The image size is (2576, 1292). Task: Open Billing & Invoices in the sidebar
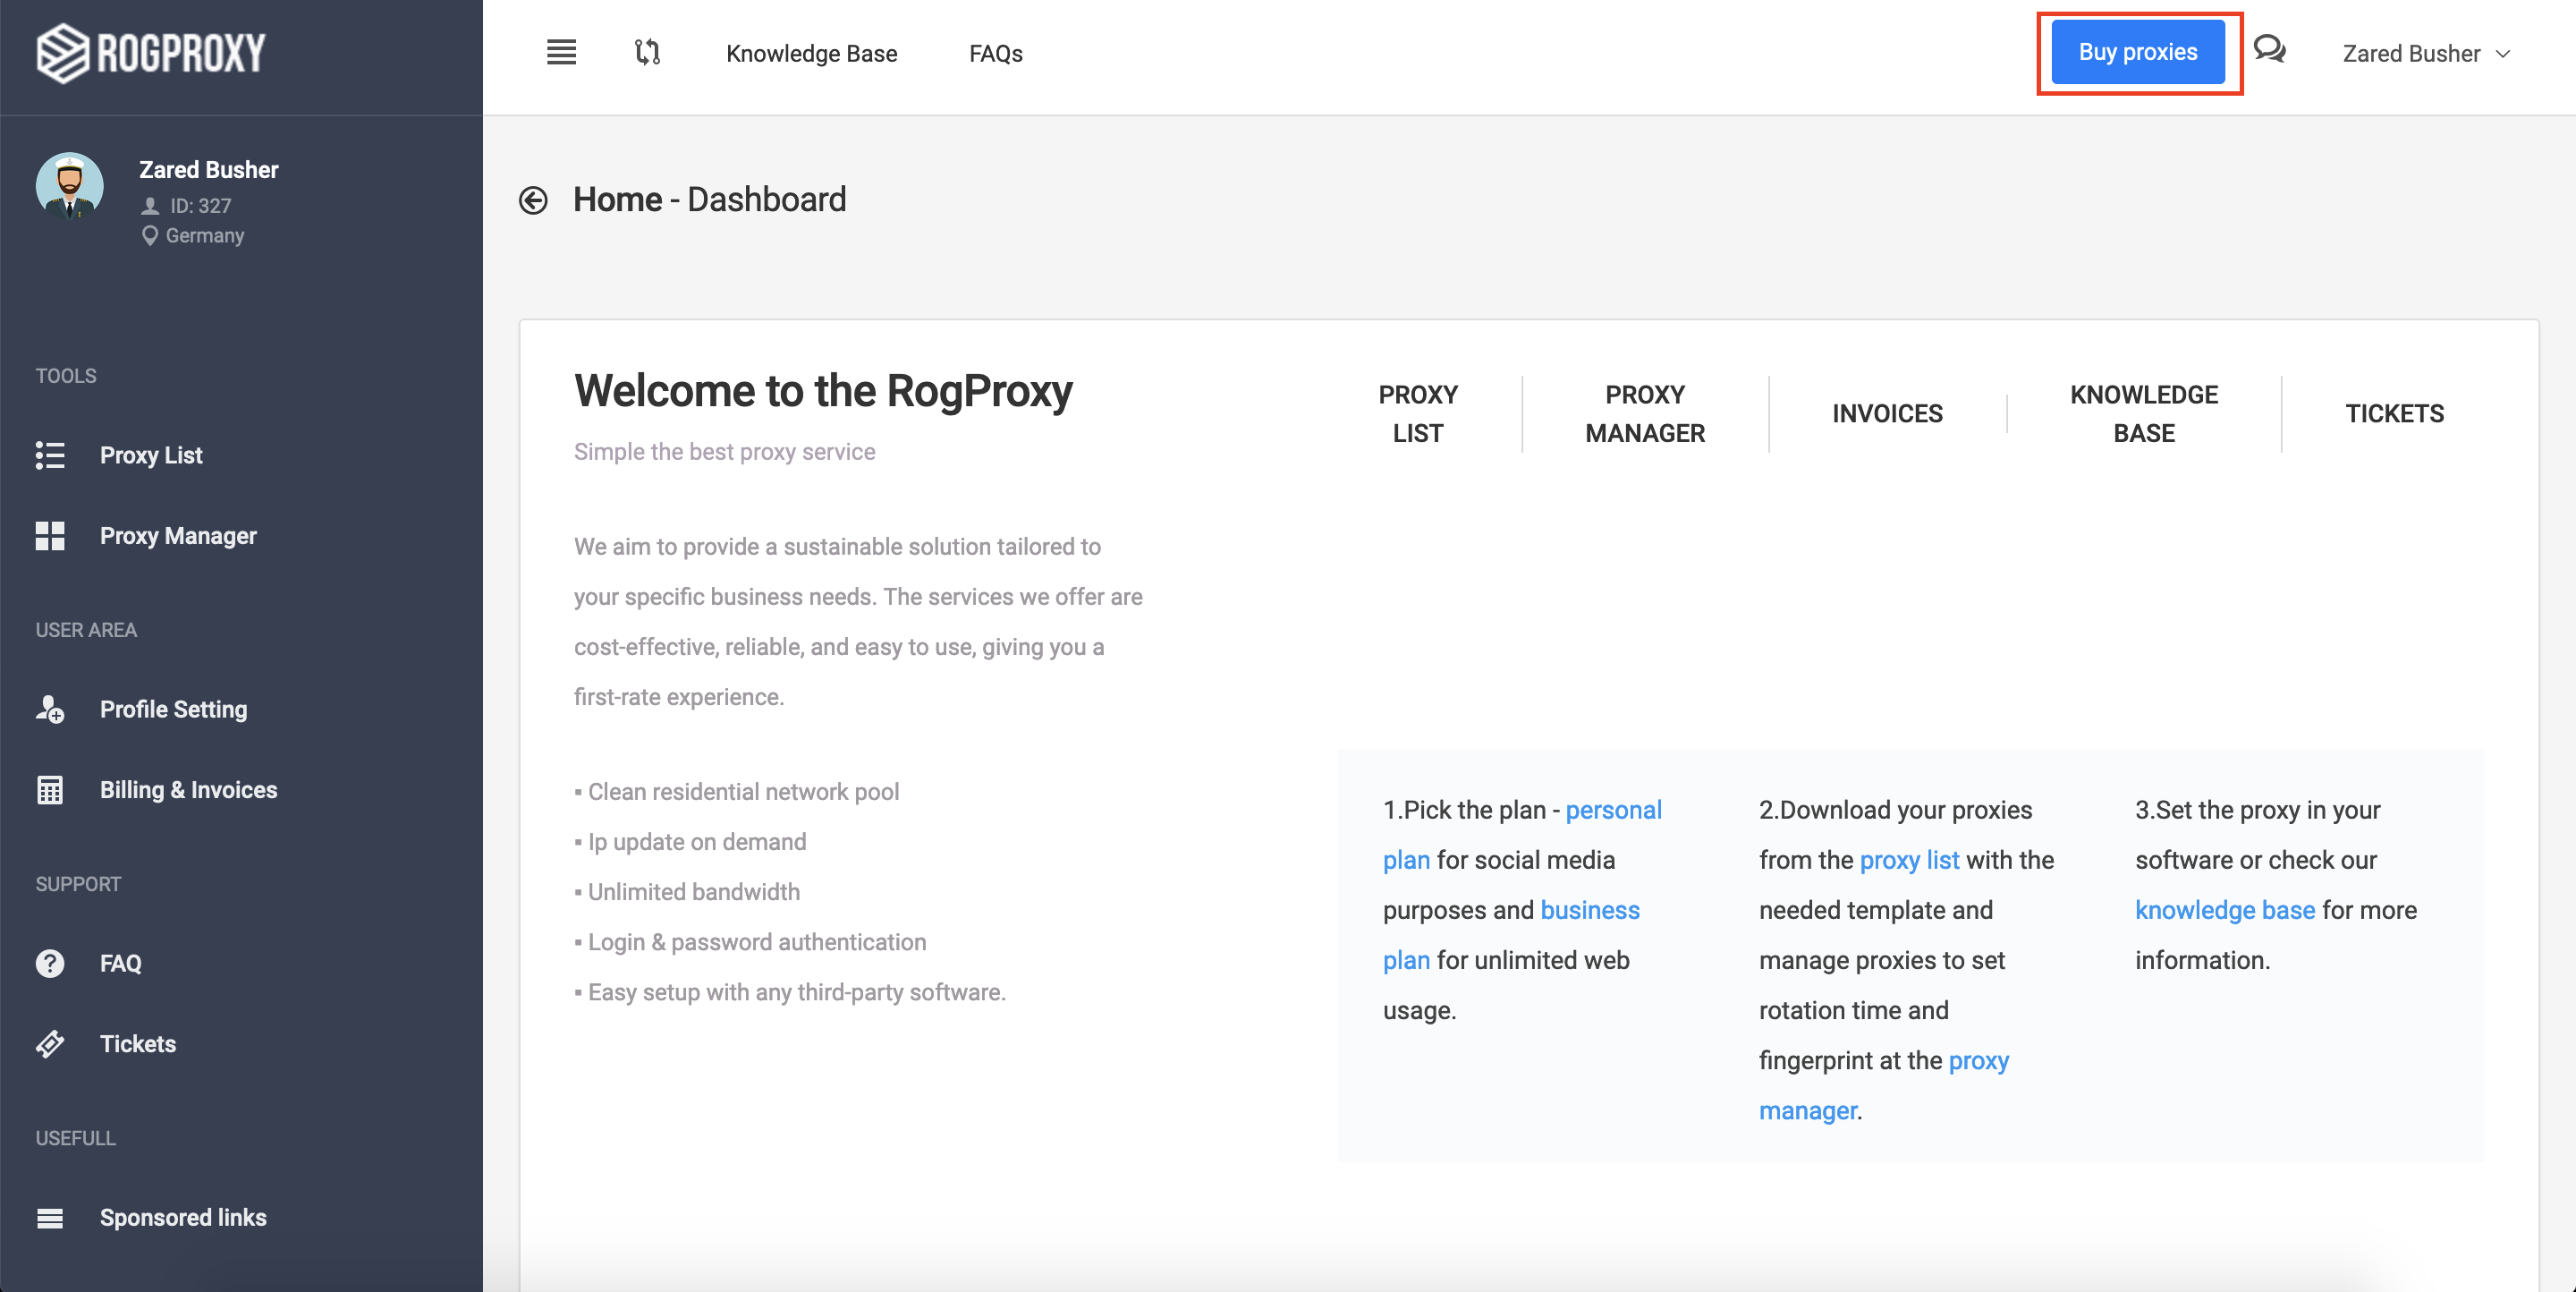click(188, 789)
